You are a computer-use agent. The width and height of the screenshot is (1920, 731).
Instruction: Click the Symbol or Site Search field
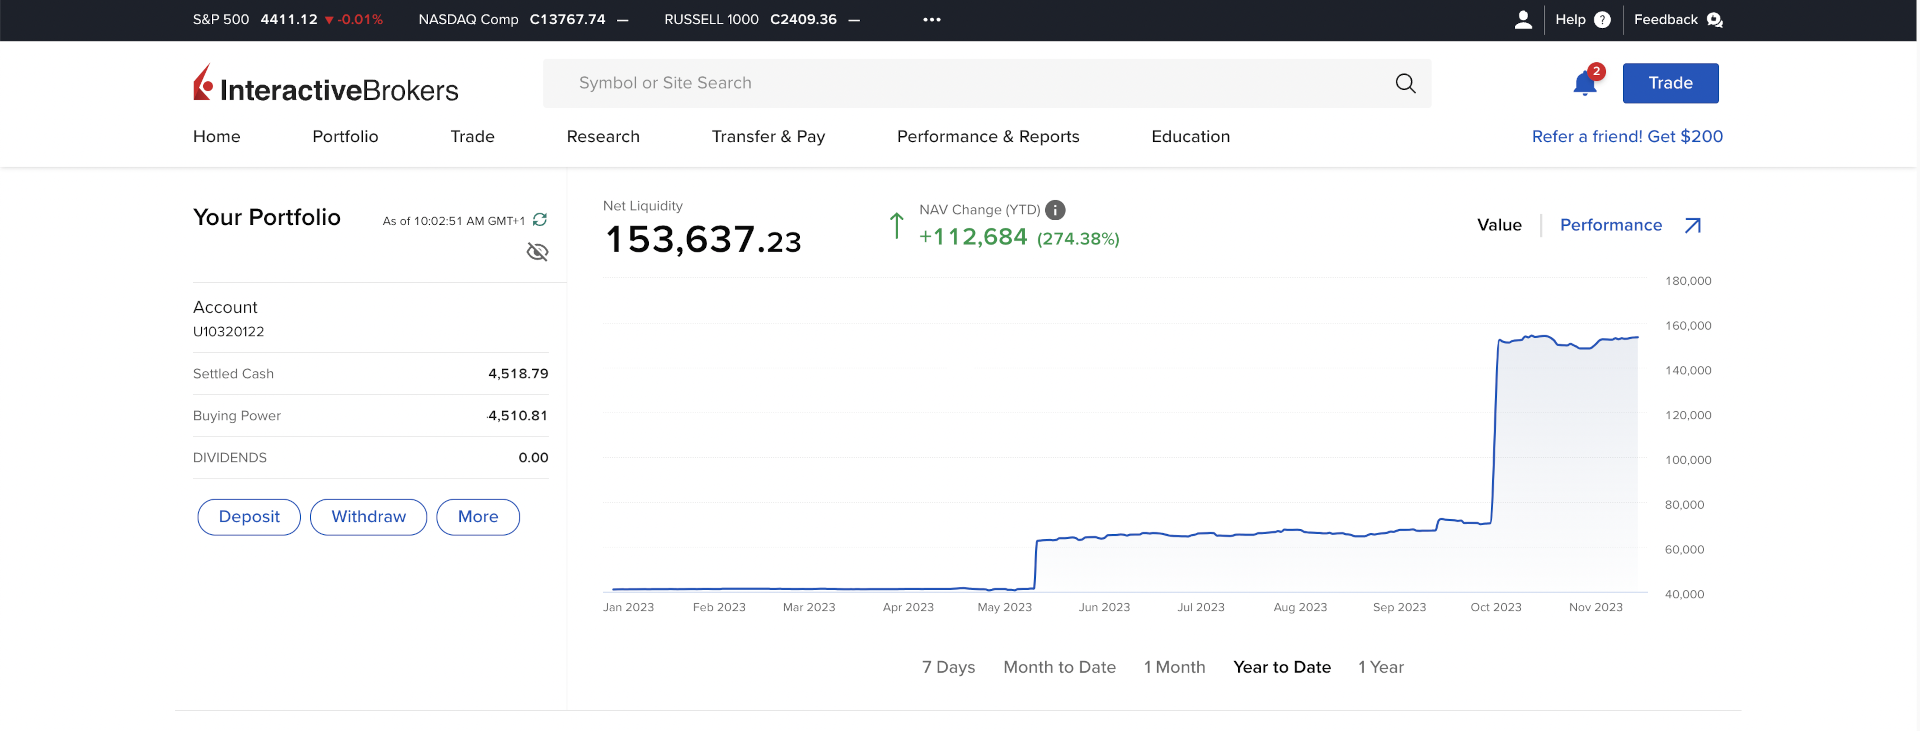point(960,83)
